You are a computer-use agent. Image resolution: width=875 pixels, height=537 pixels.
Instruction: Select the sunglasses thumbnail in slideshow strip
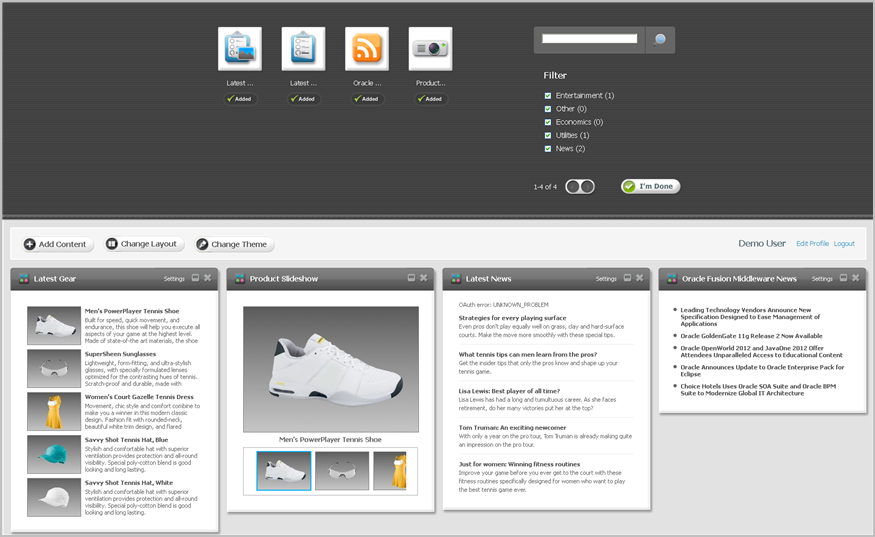[x=342, y=471]
